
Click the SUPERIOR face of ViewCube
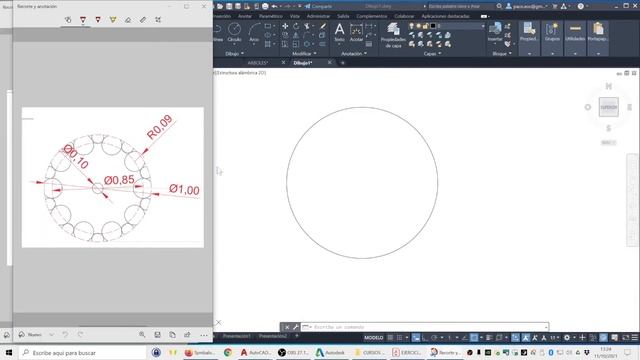[609, 107]
